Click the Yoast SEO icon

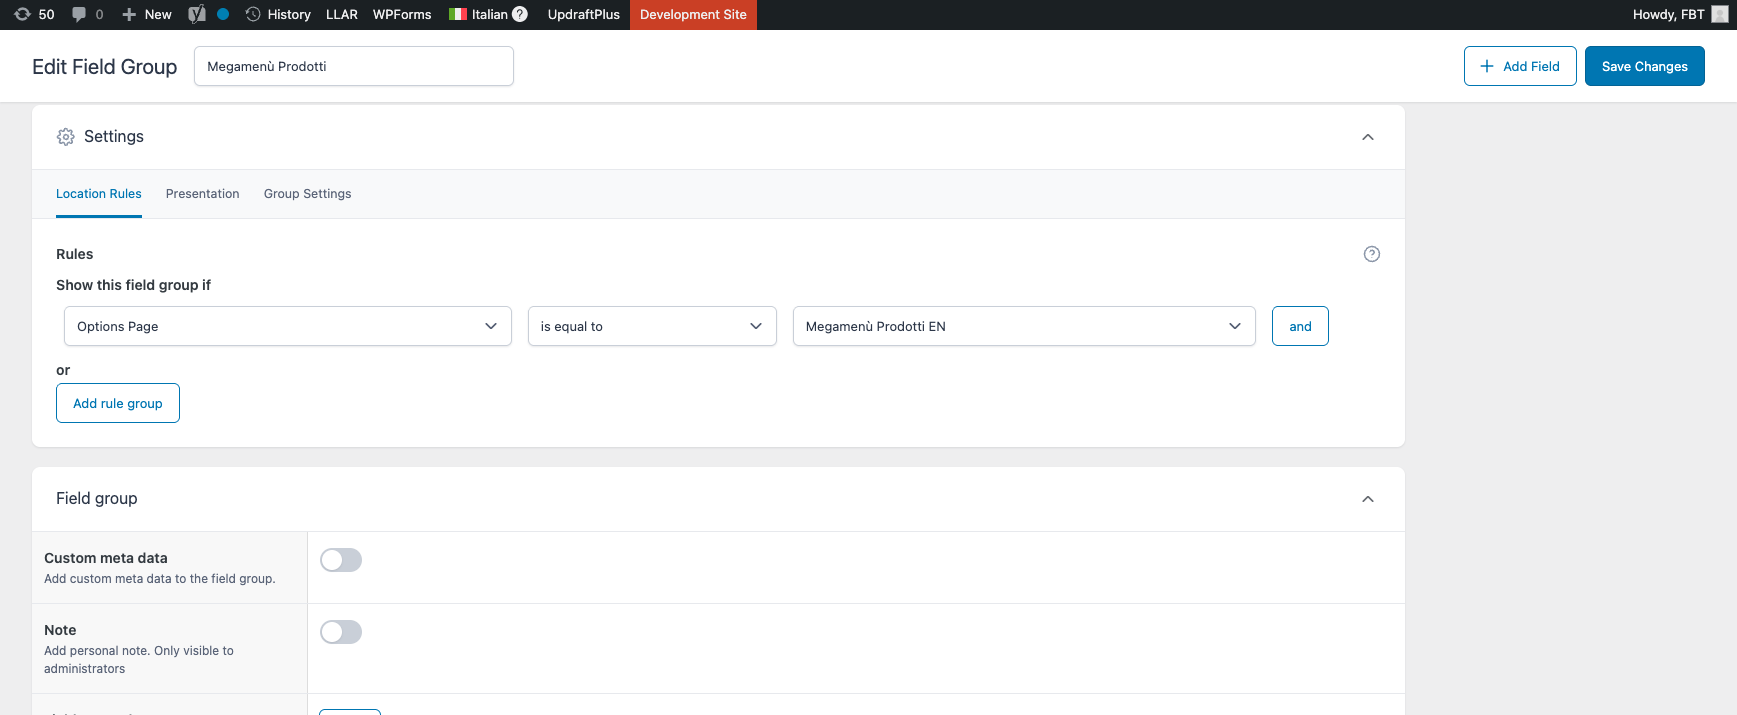coord(197,14)
